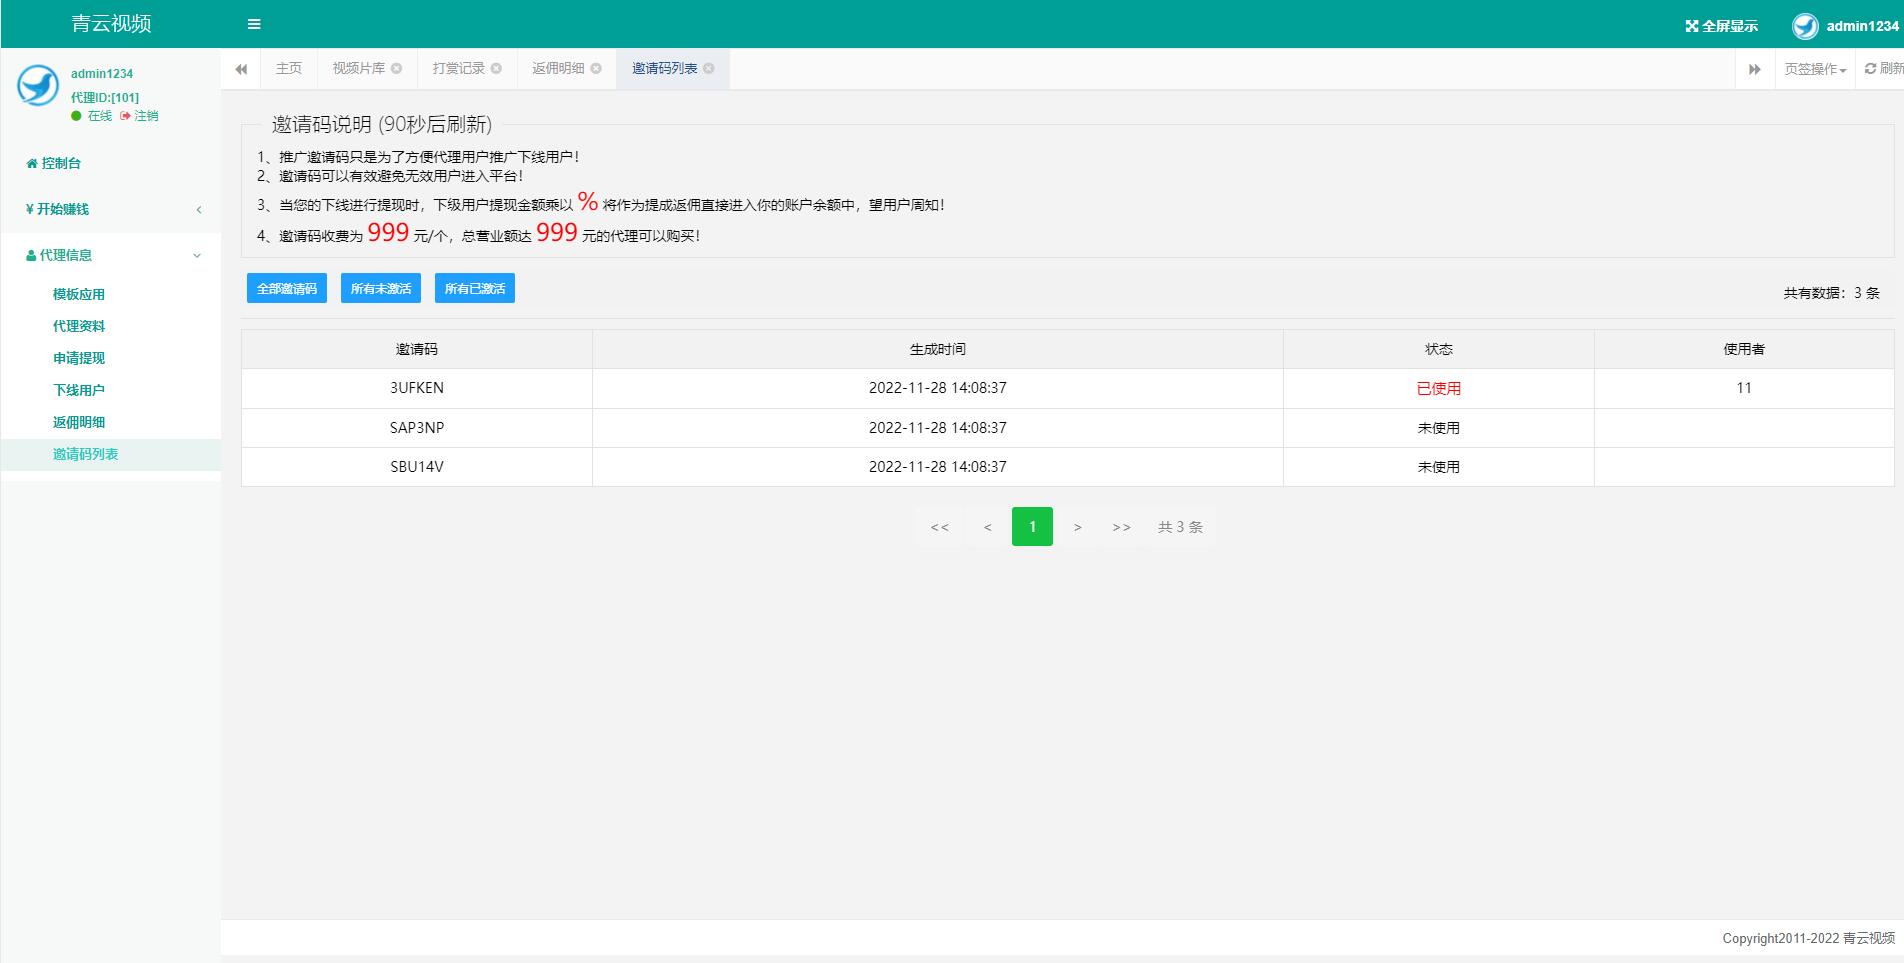
Task: Click page 1 in the pagination bar
Action: point(1032,526)
